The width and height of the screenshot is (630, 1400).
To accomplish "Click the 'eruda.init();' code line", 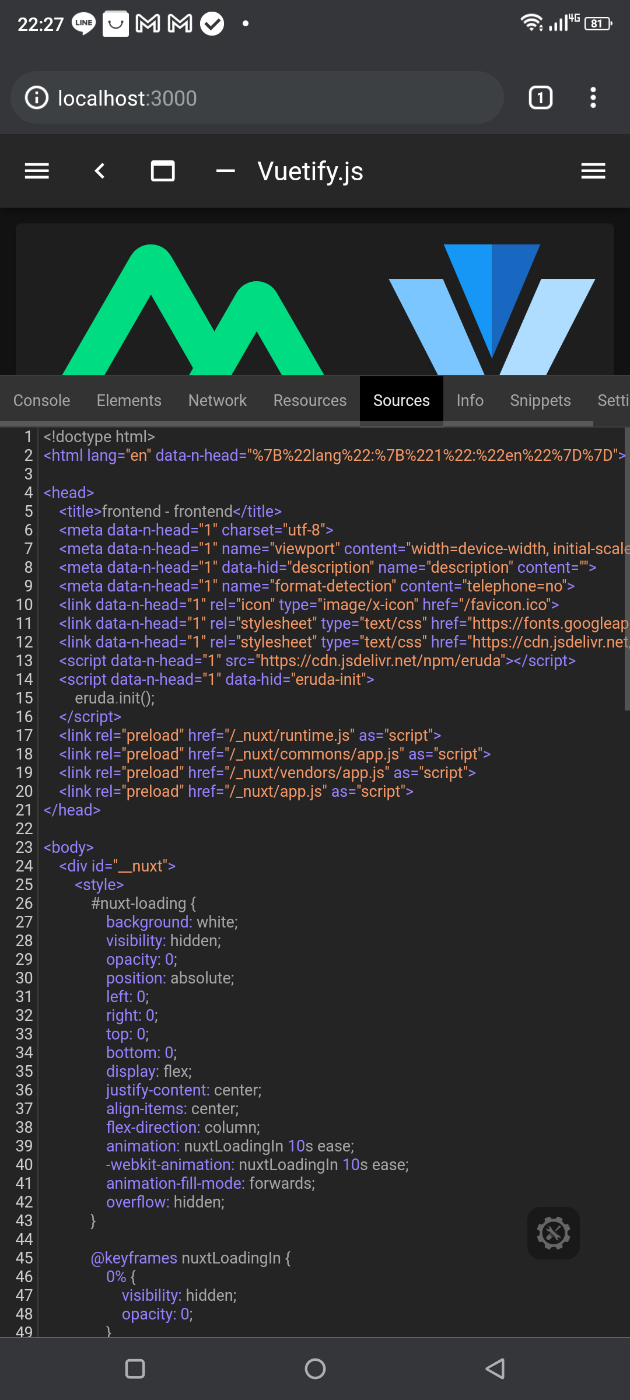I will [x=115, y=698].
